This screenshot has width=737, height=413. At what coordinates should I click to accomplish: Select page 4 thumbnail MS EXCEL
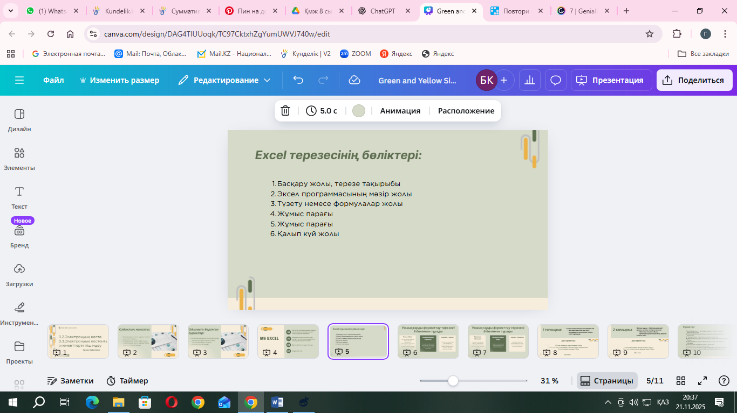(288, 342)
